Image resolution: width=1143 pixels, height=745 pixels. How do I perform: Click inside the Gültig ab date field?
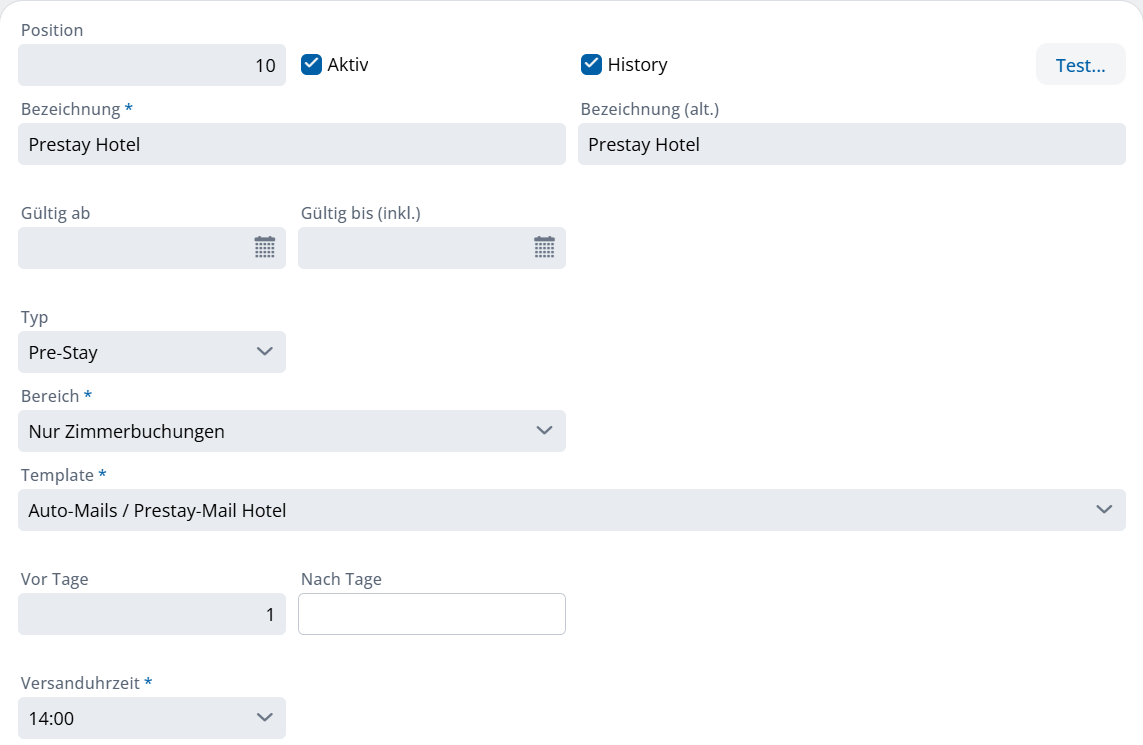click(x=130, y=248)
